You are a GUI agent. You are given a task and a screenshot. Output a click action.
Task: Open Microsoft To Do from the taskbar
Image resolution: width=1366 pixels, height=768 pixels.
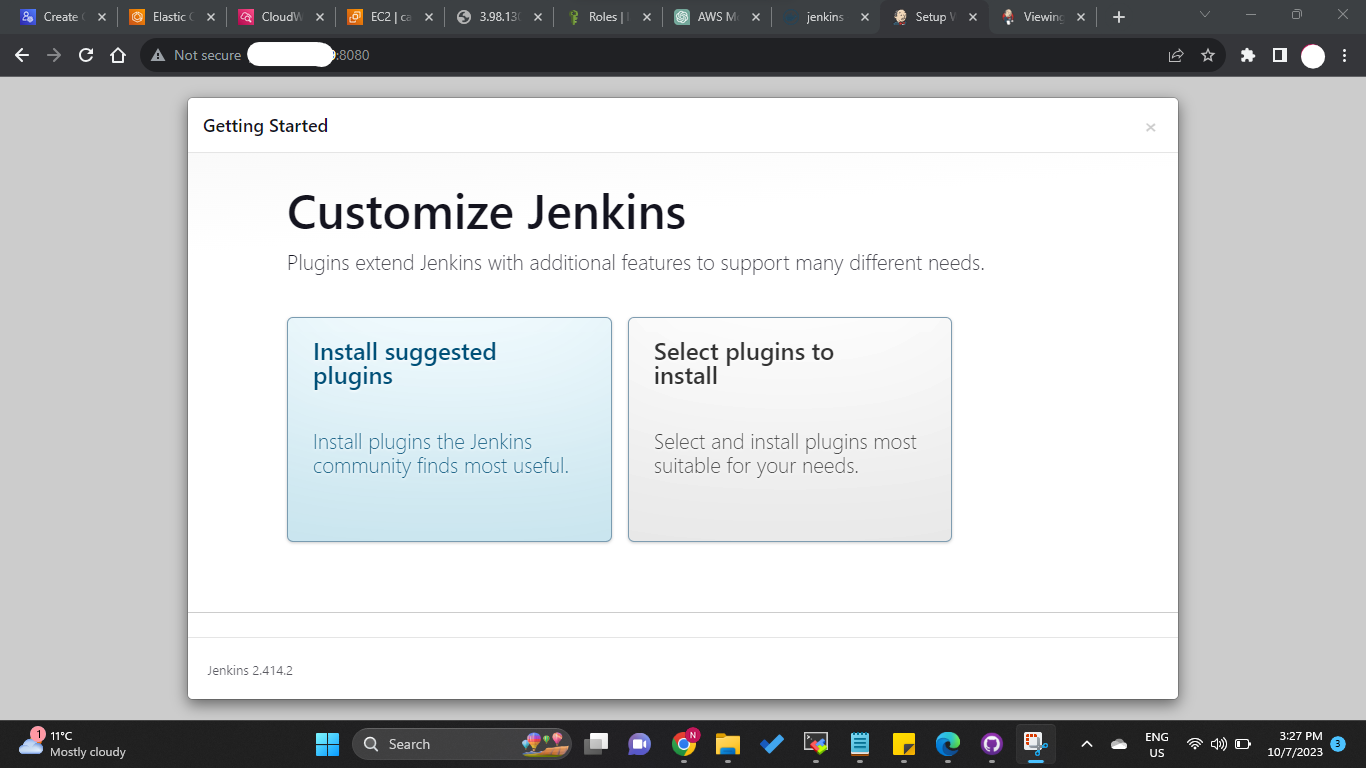771,744
